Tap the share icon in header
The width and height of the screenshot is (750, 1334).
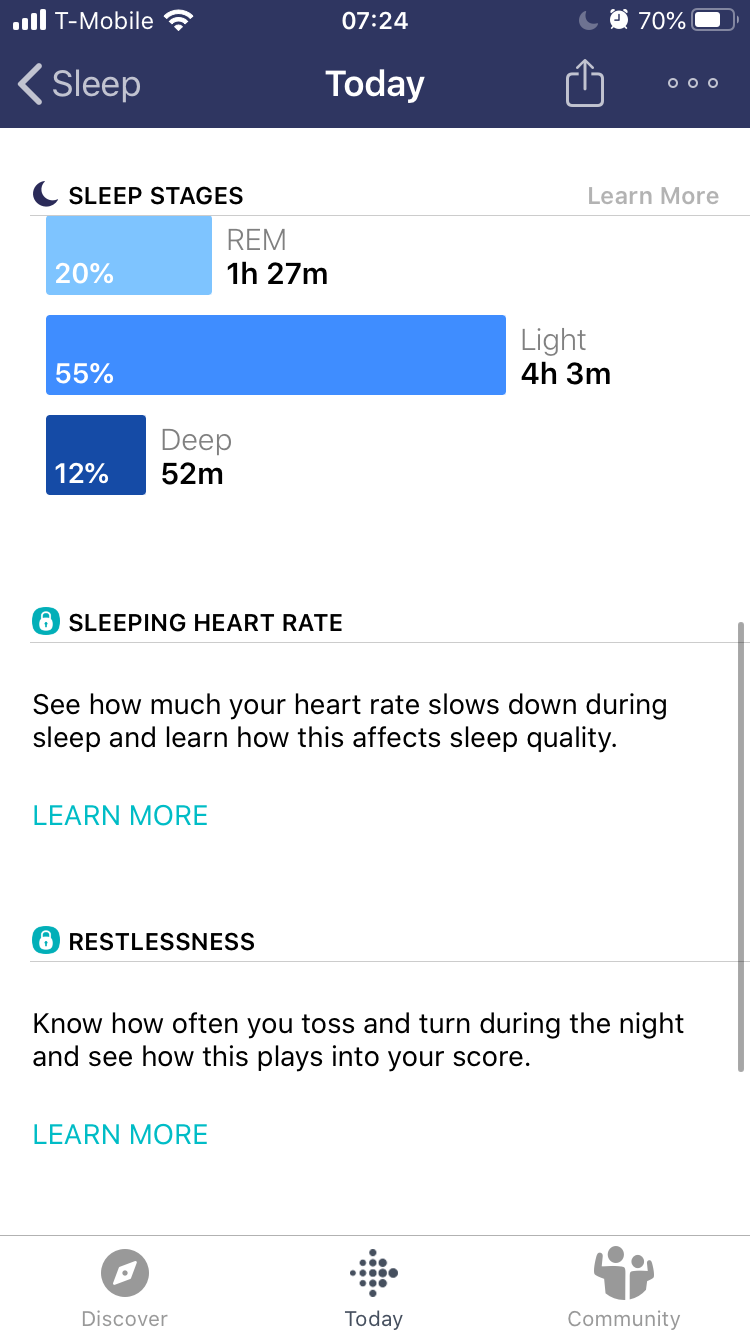coord(585,84)
